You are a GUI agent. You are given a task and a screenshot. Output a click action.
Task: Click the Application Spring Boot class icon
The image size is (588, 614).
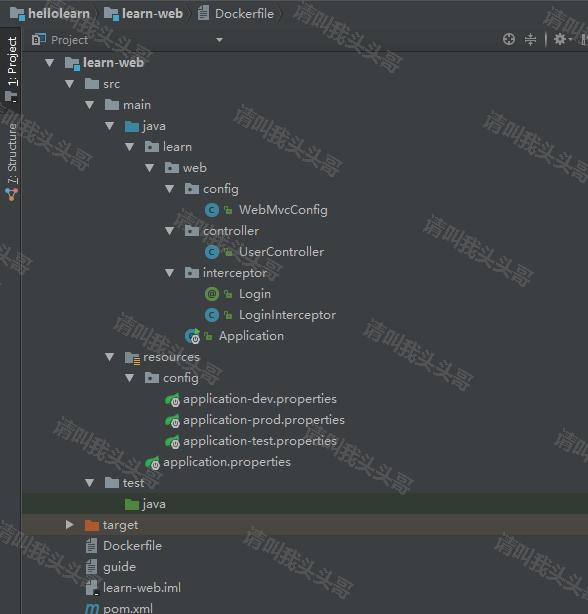193,336
